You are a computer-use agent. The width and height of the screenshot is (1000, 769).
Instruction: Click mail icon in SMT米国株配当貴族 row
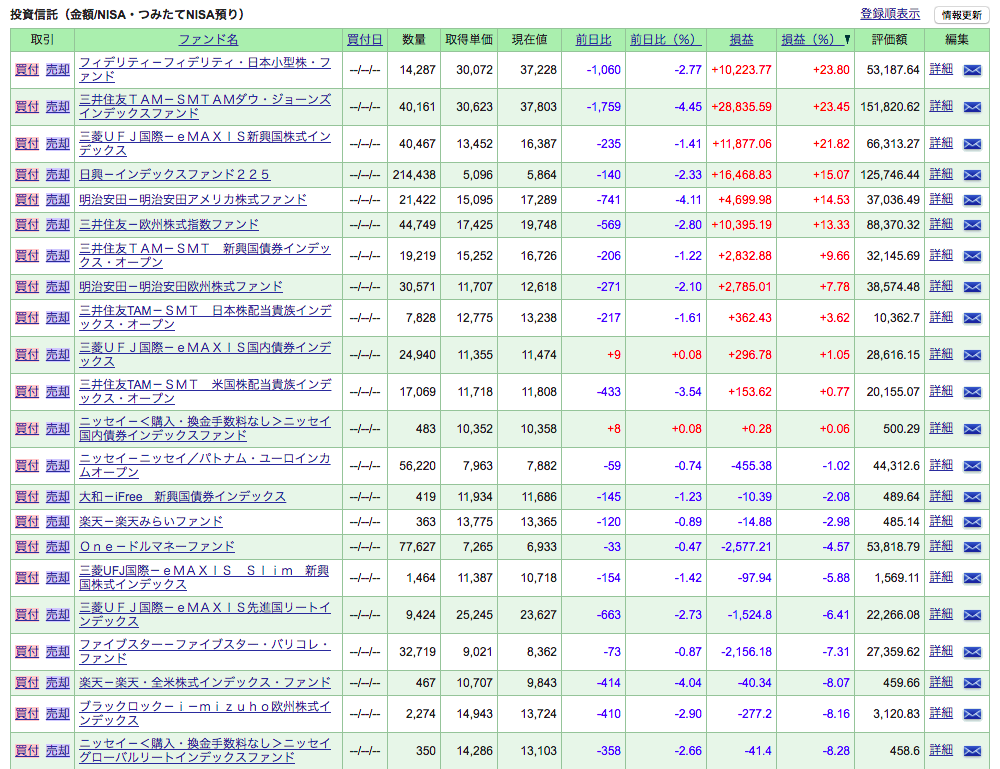(972, 392)
